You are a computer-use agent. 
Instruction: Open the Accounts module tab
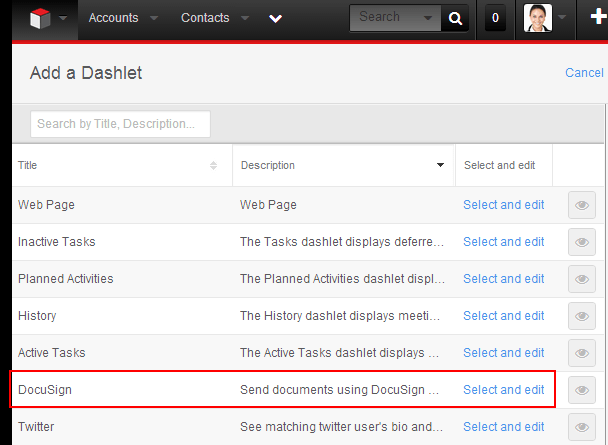113,18
